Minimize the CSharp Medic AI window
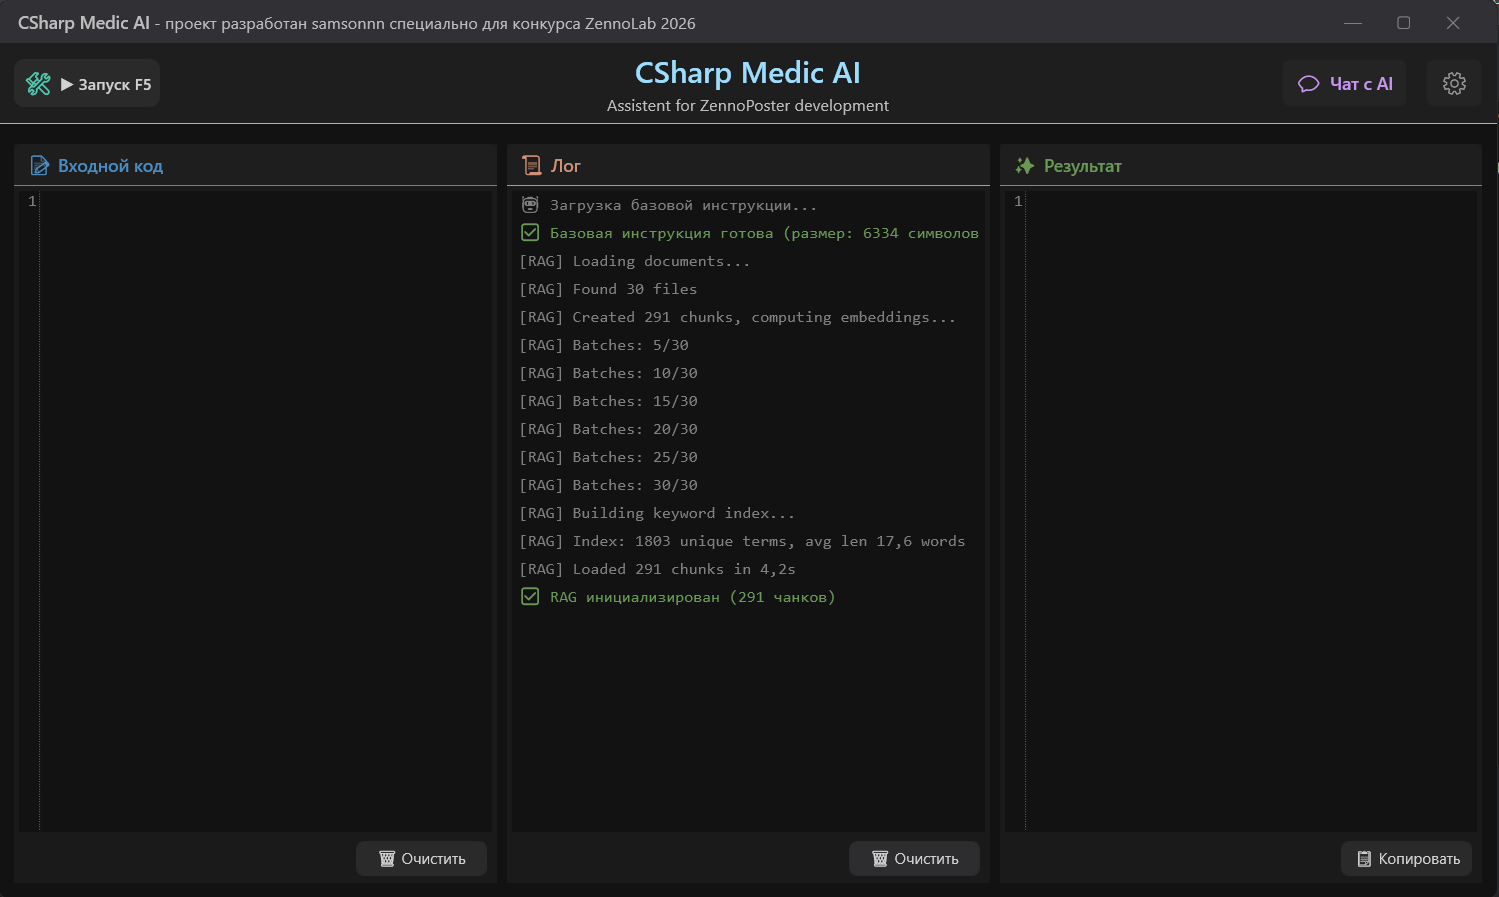The height and width of the screenshot is (897, 1499). 1353,22
